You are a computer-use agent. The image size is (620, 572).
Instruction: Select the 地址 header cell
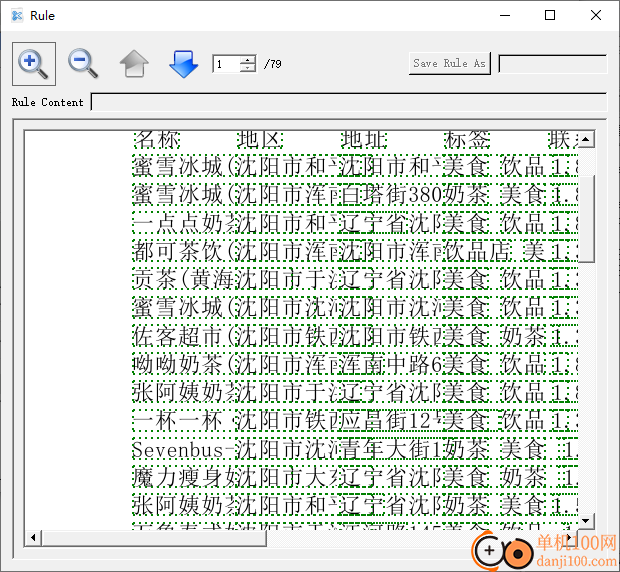point(364,140)
